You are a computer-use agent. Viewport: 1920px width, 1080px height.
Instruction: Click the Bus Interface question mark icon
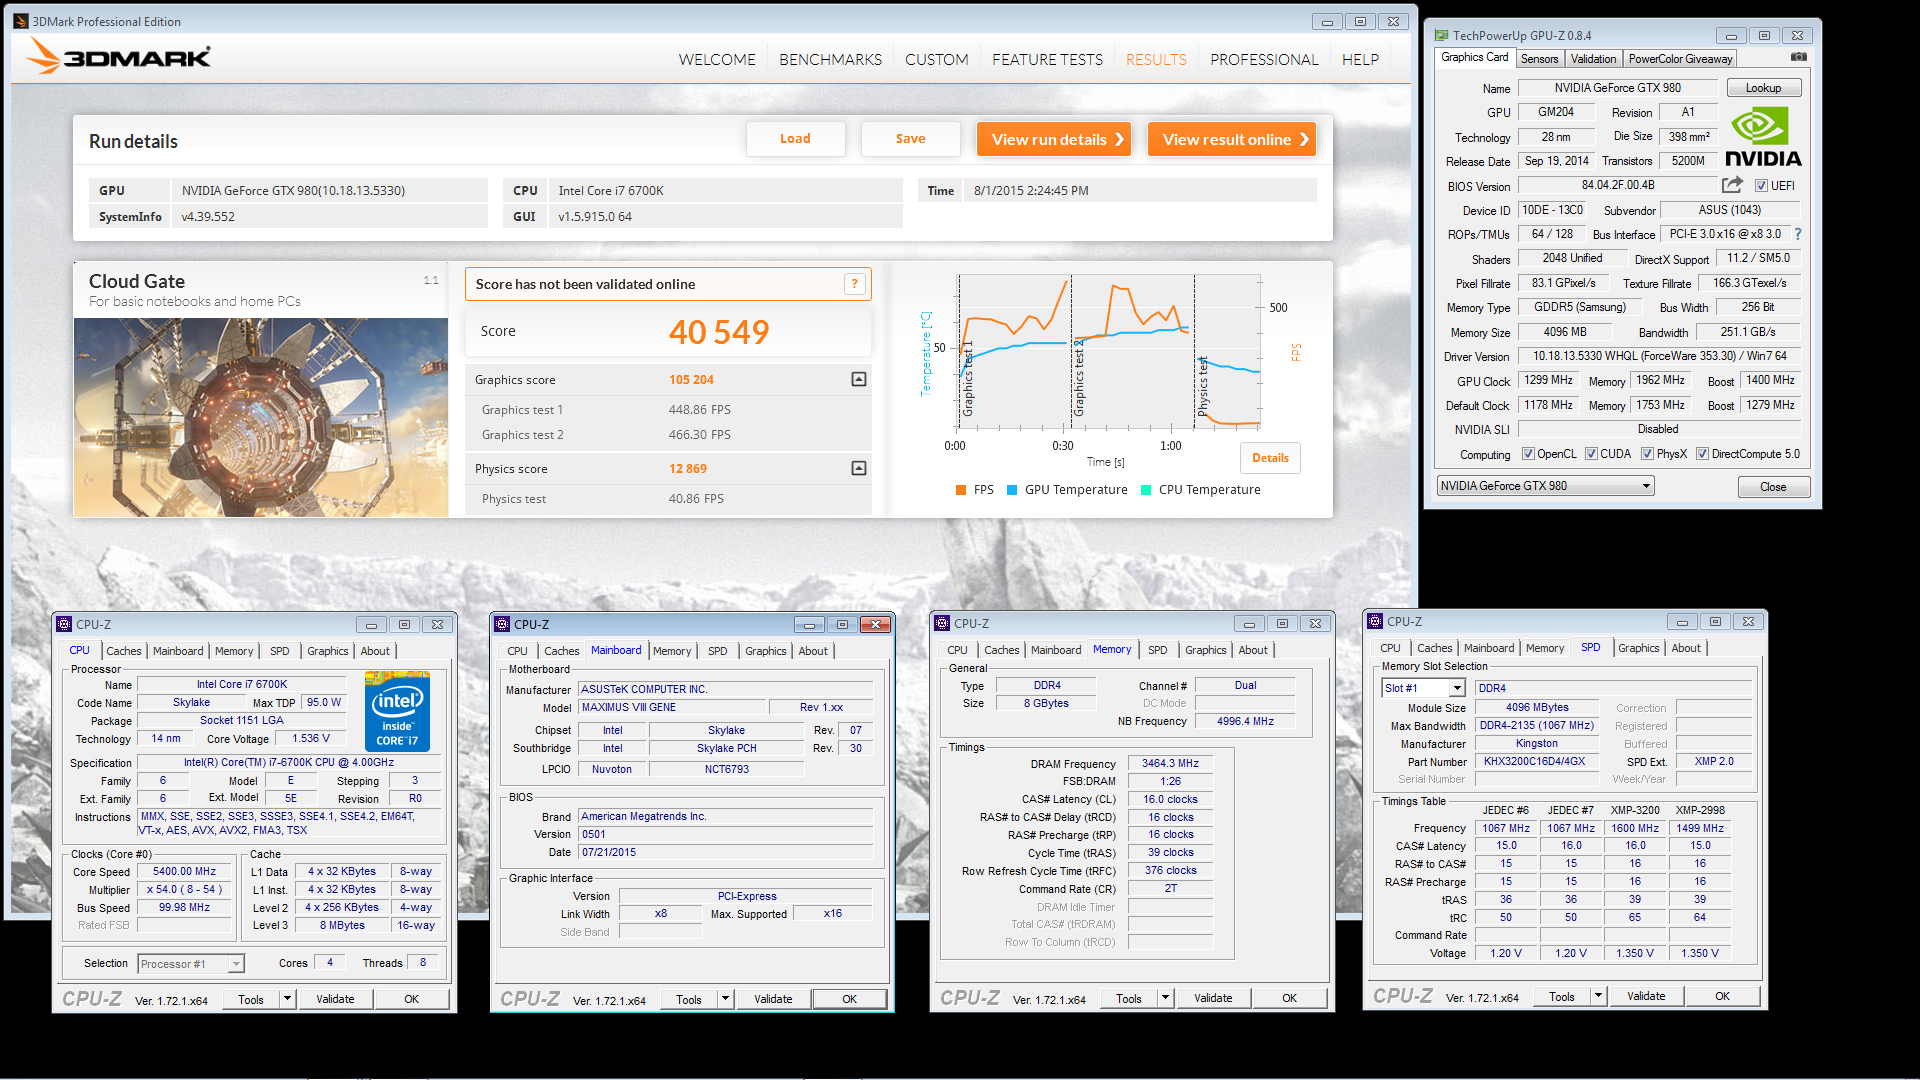(1797, 234)
